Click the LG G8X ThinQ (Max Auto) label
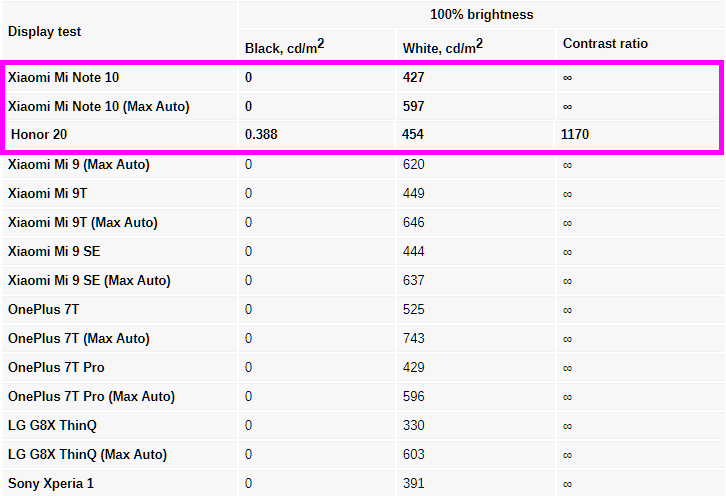 coord(87,454)
